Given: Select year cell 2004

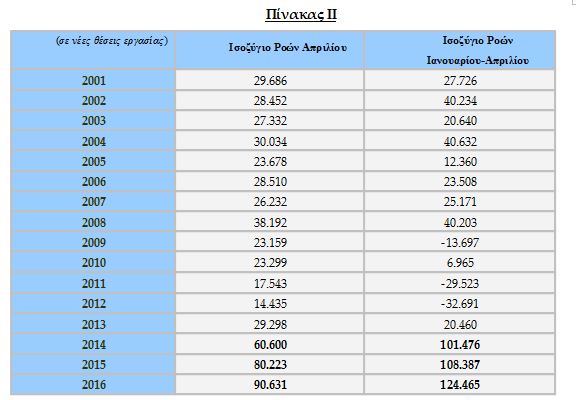Looking at the screenshot, I should (94, 142).
